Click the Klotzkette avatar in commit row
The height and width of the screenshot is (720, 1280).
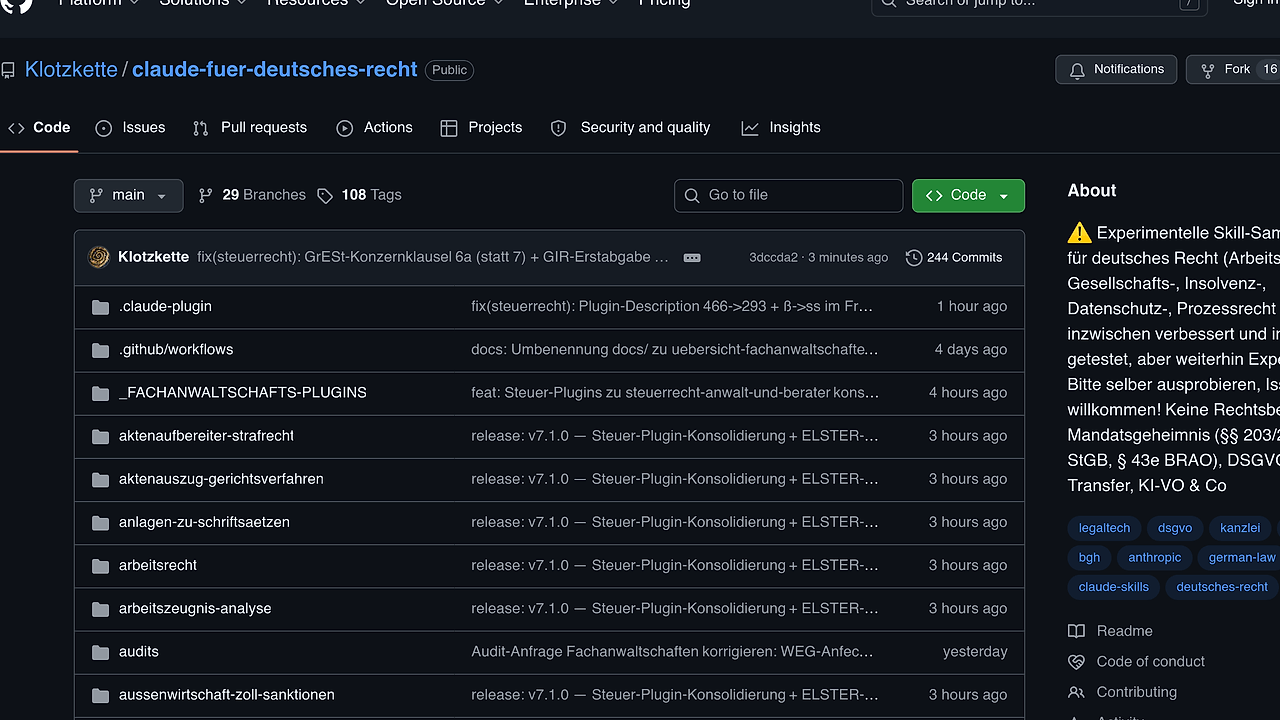99,257
